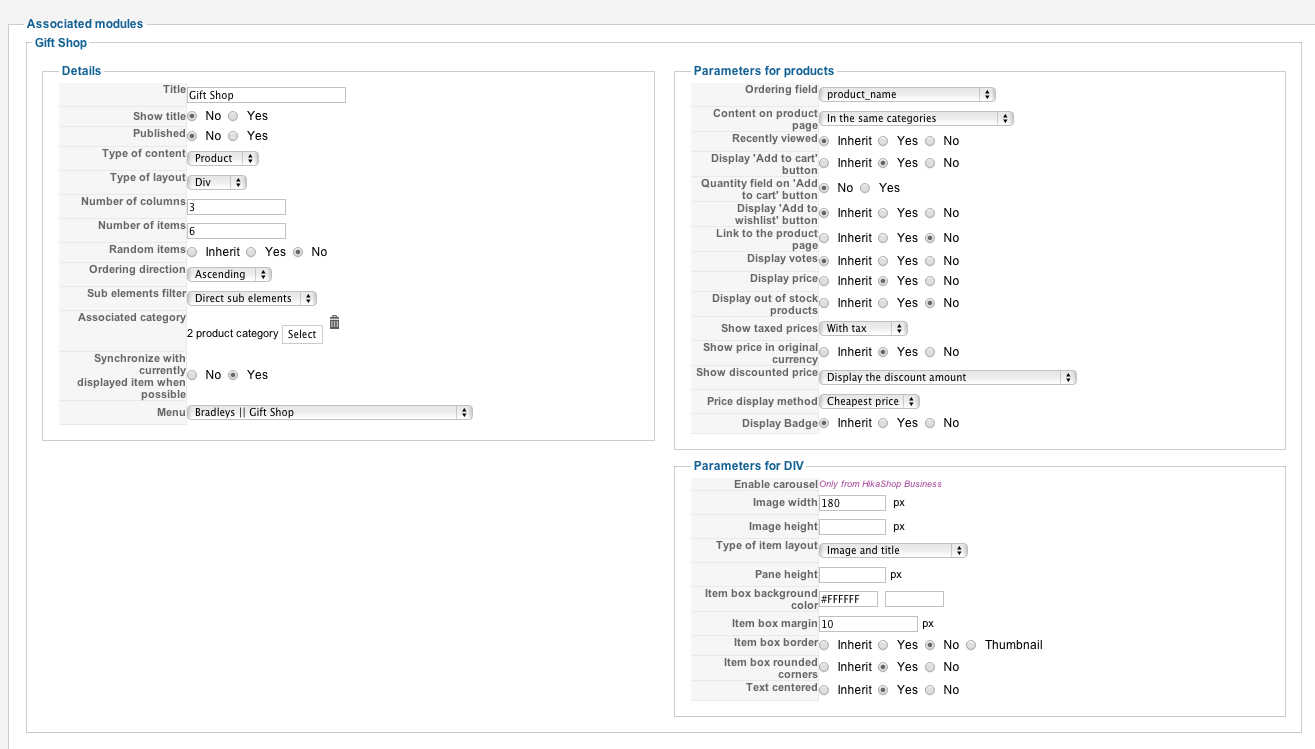
Task: Click Select button for Associated category
Action: (302, 334)
